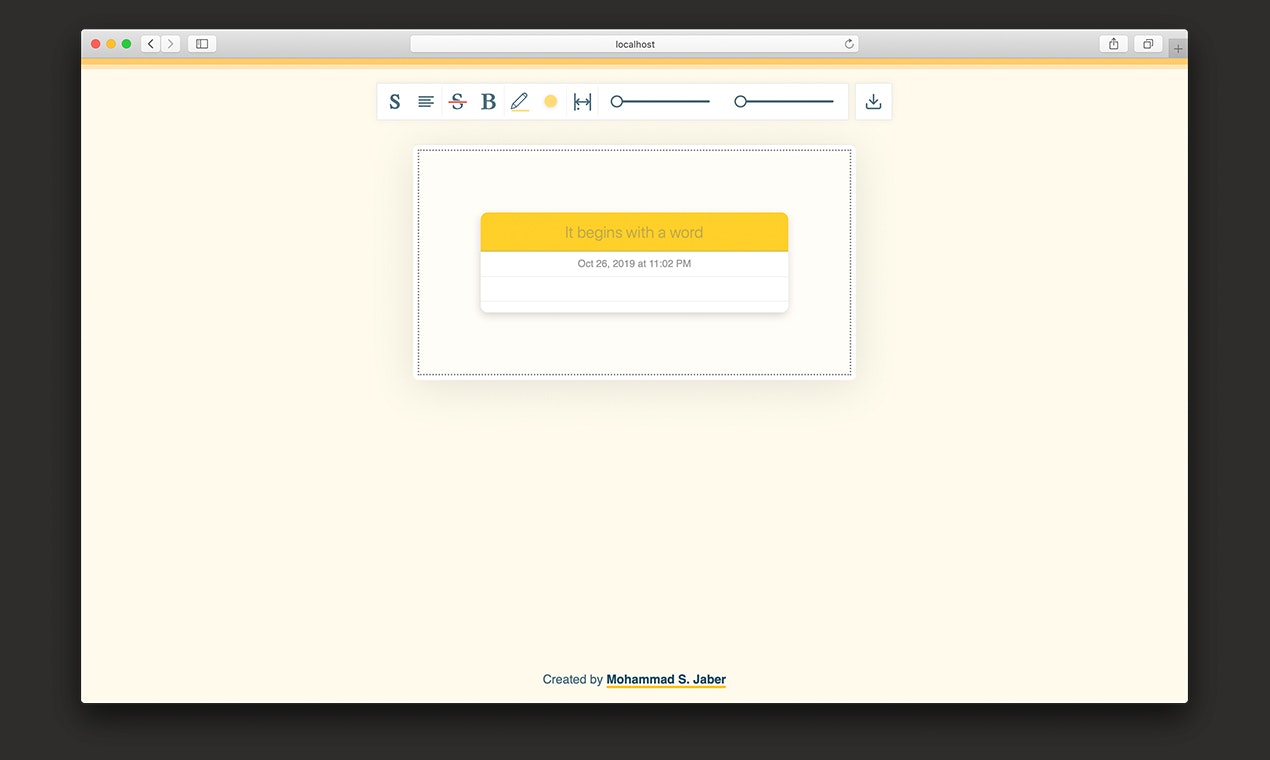
Task: Show all tabs overview button
Action: 1148,44
